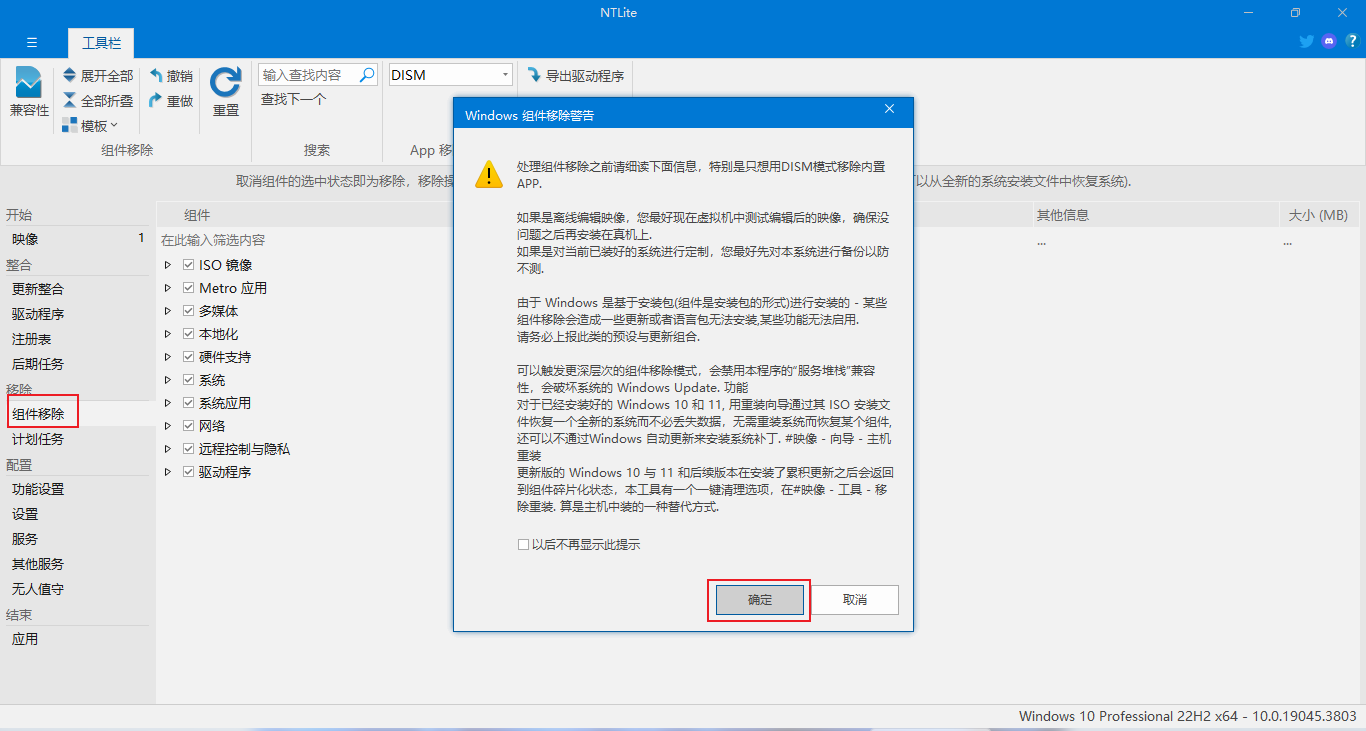This screenshot has height=731, width=1366.
Task: Expand the 网络 tree node
Action: (168, 426)
